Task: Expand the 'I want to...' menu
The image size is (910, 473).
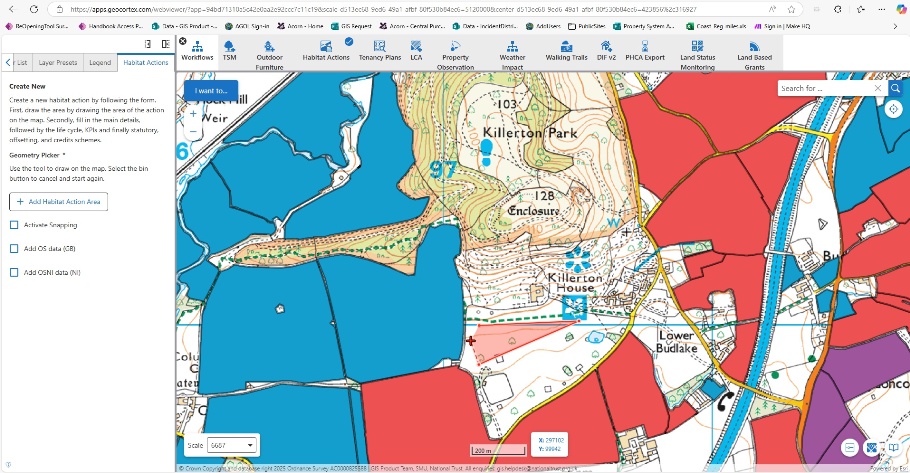Action: (211, 90)
